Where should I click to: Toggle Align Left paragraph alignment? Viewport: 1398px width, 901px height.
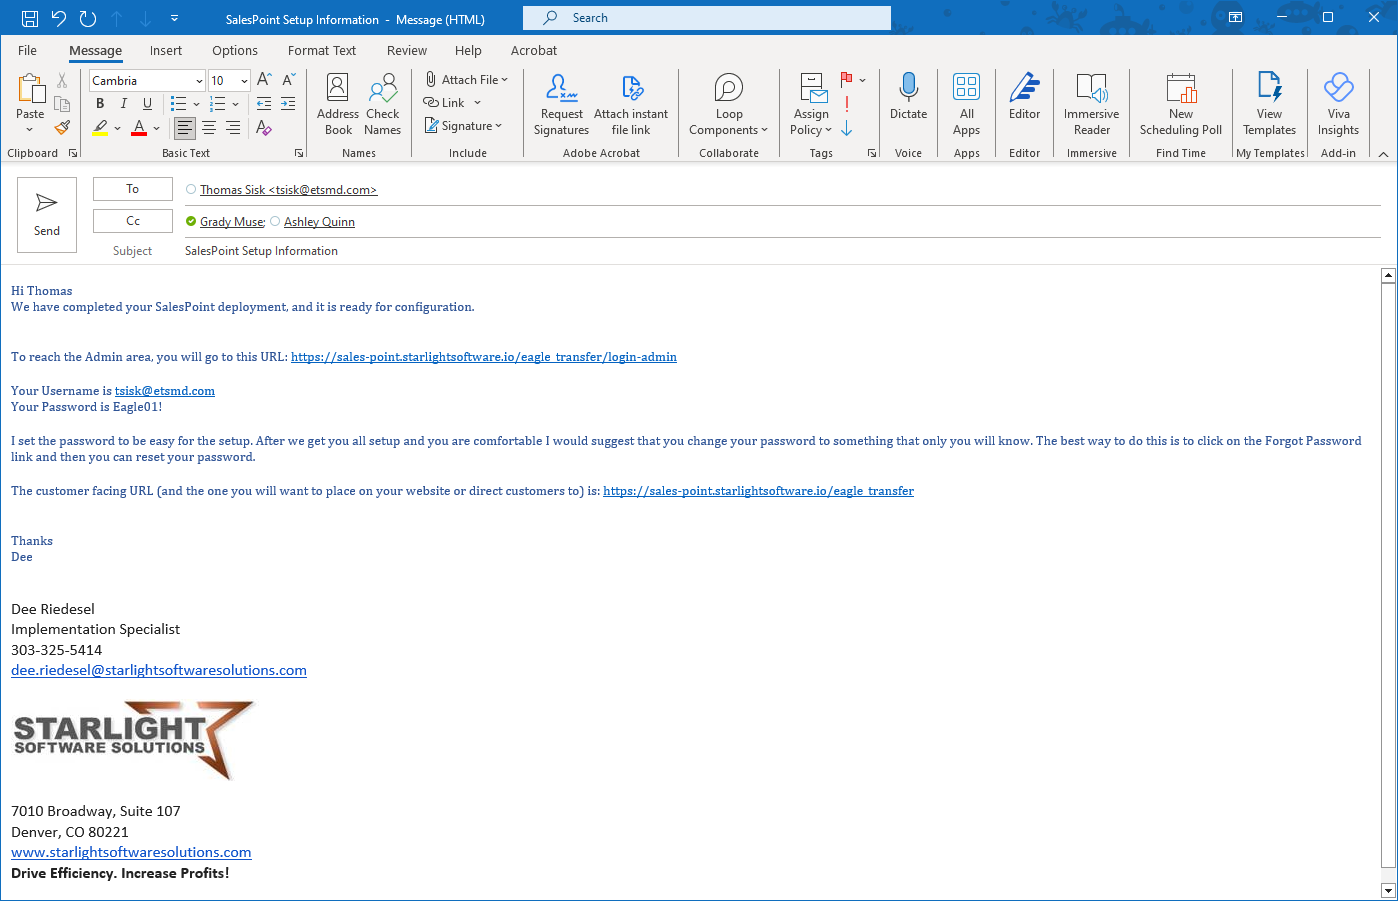pyautogui.click(x=185, y=128)
